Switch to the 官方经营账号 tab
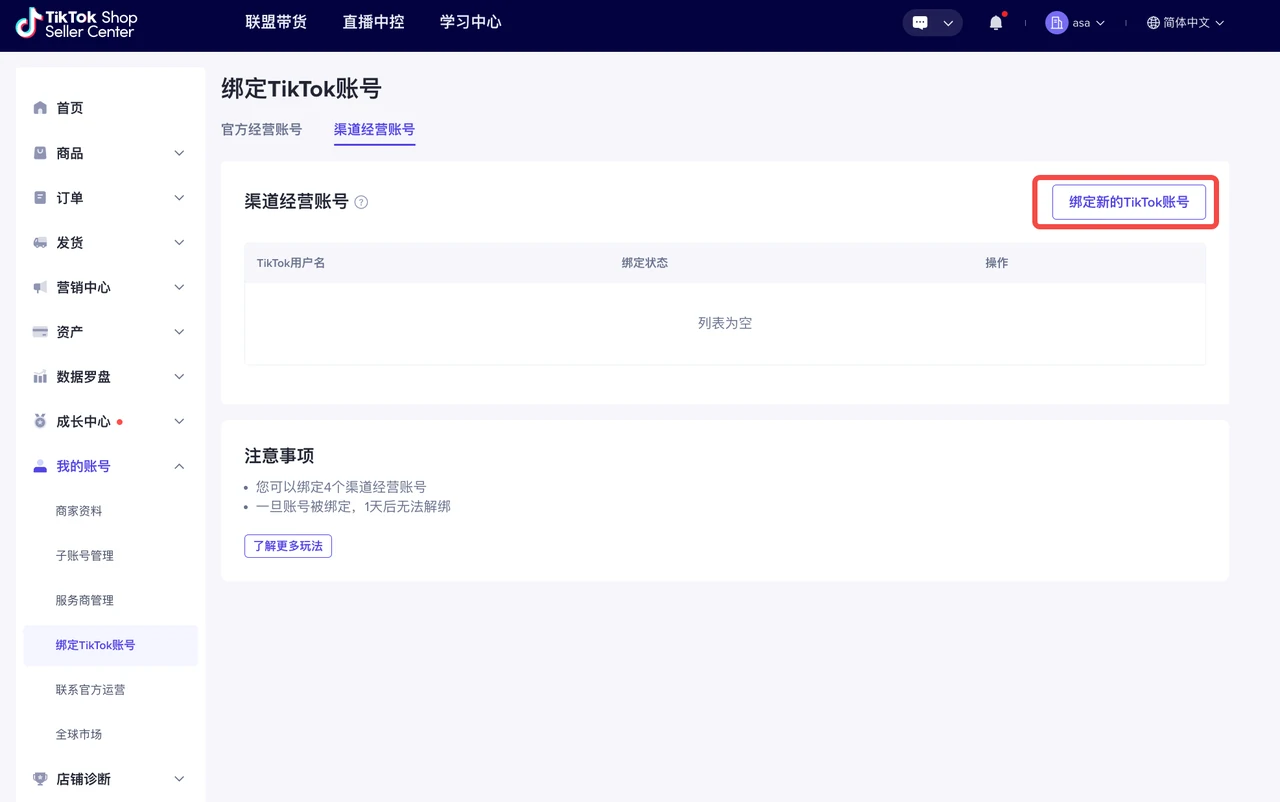 coord(261,129)
